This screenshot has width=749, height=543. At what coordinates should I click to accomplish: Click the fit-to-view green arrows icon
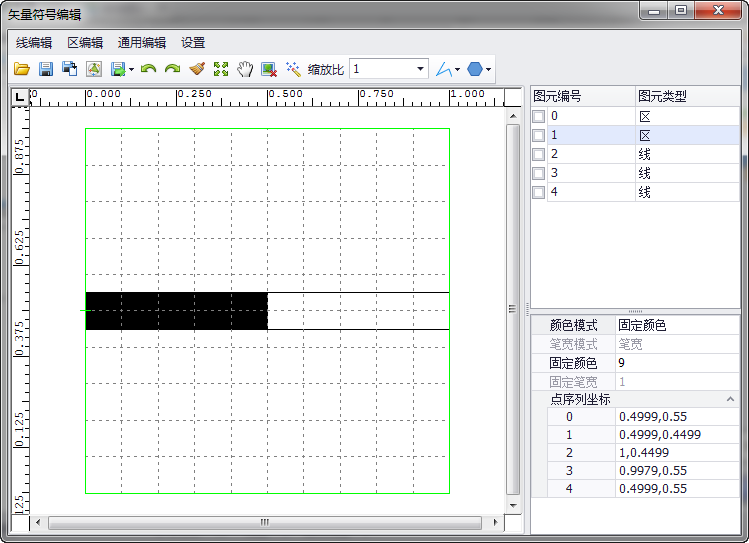[221, 69]
